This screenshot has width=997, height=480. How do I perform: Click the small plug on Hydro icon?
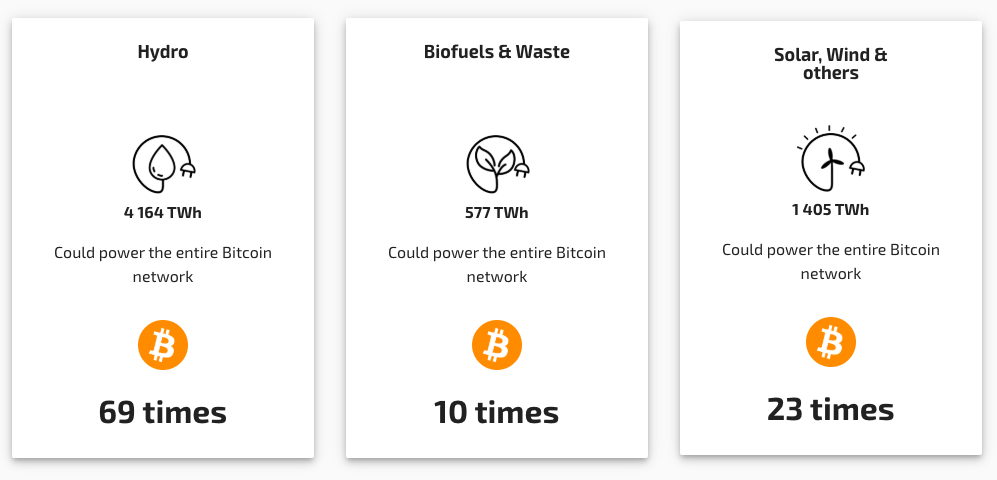(188, 169)
